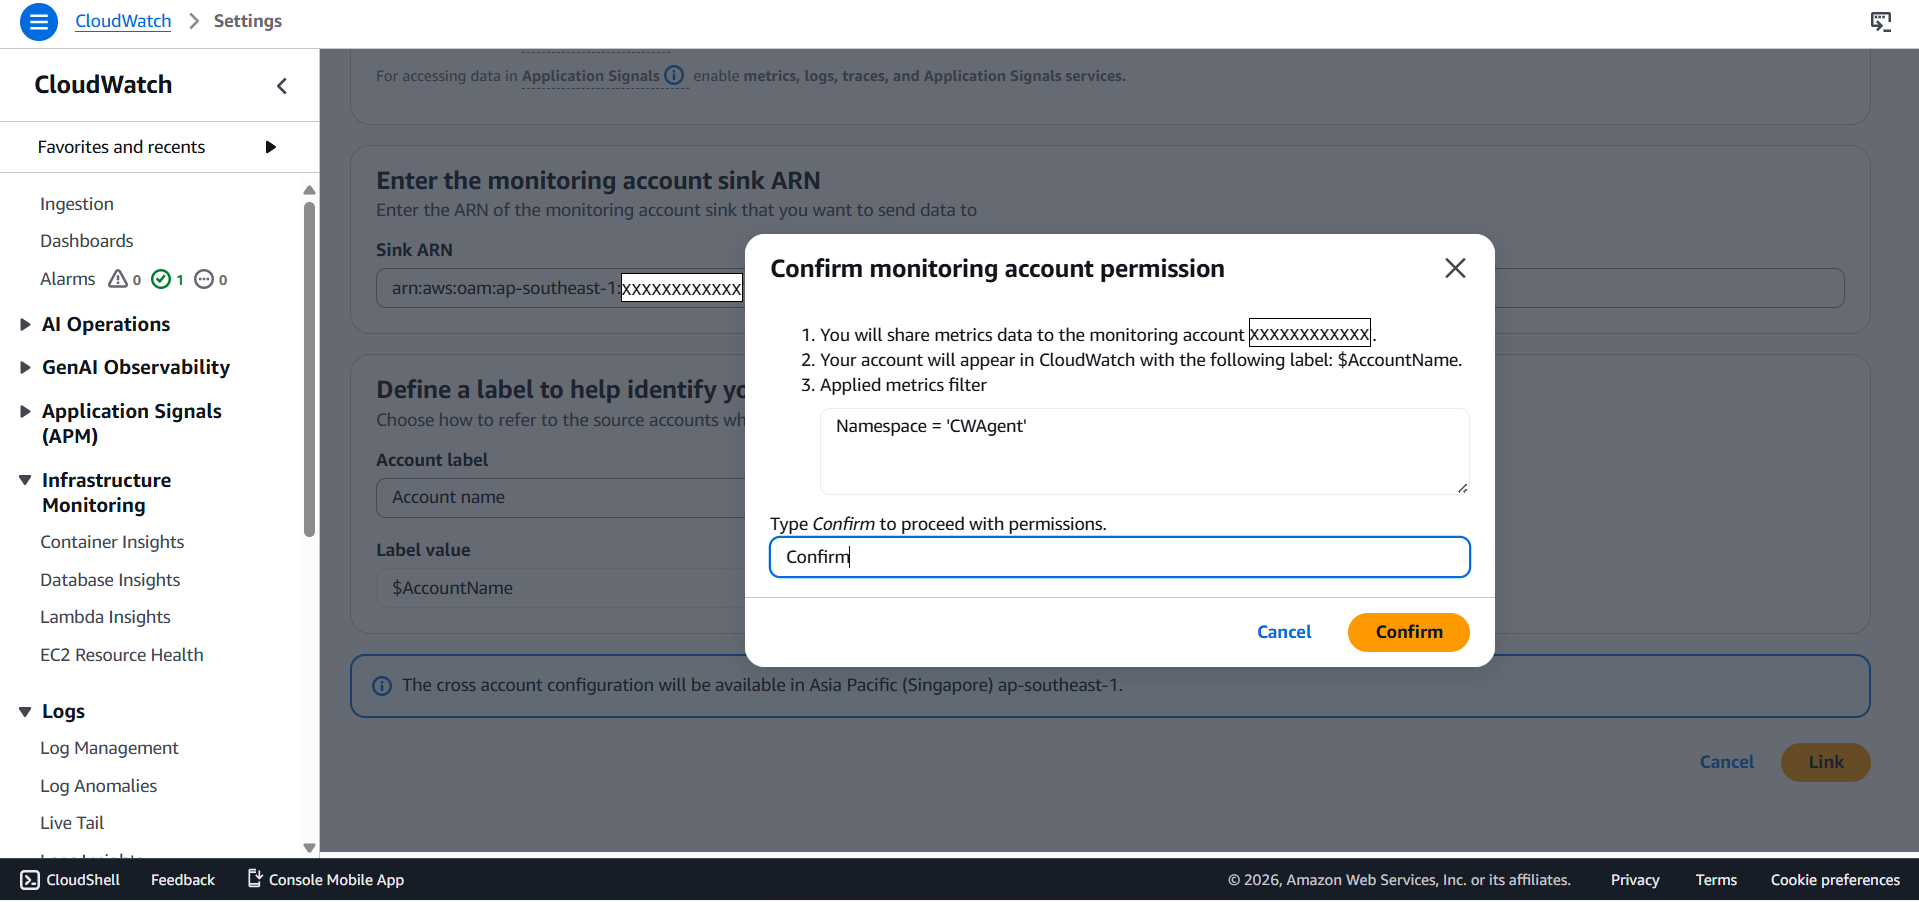Screen dimensions: 1919x902
Task: Click the orange Confirm button
Action: click(1409, 632)
